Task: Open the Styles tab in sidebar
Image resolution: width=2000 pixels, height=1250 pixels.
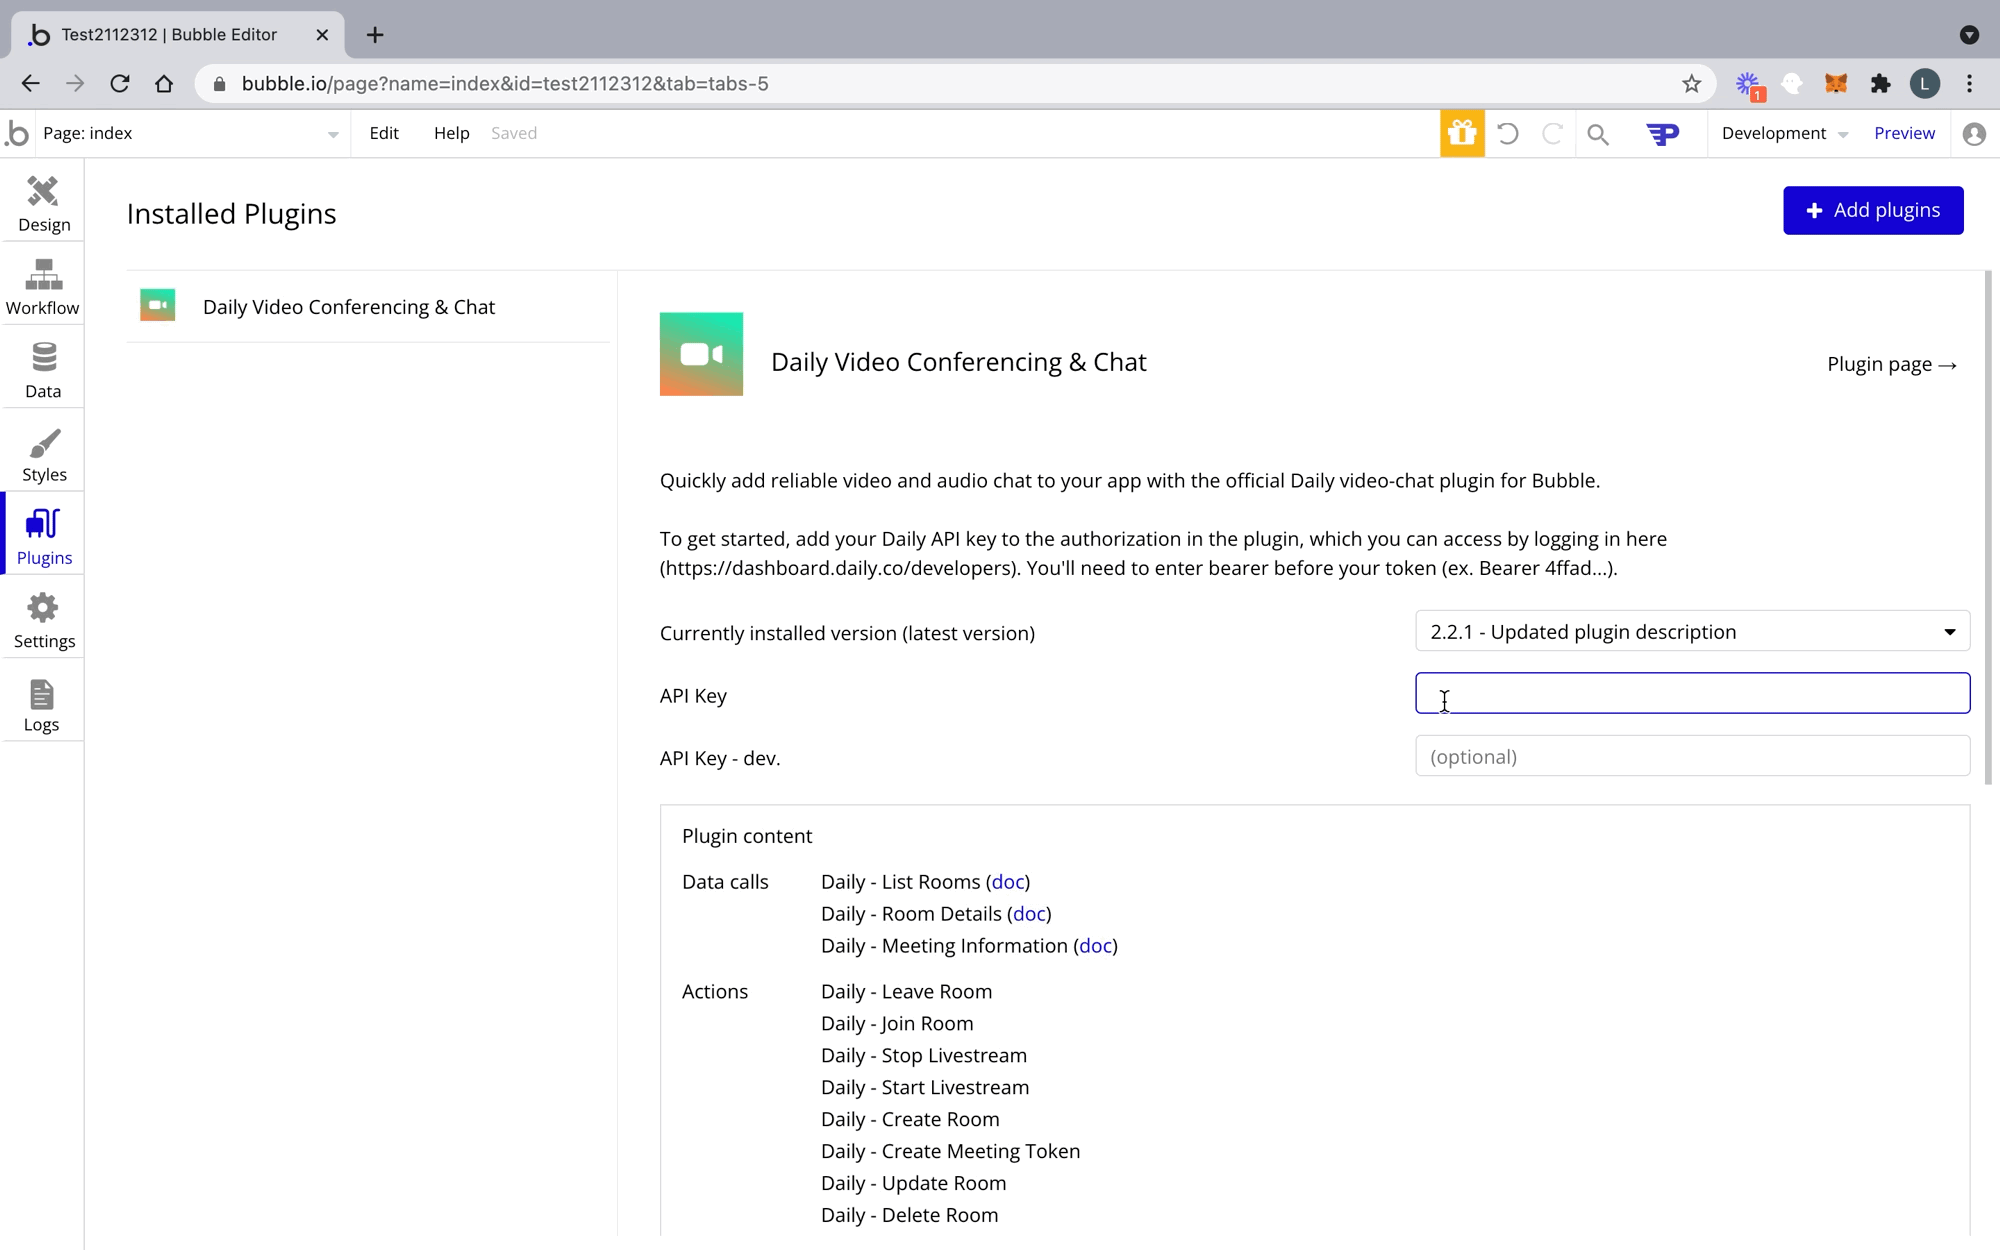Action: tap(43, 454)
